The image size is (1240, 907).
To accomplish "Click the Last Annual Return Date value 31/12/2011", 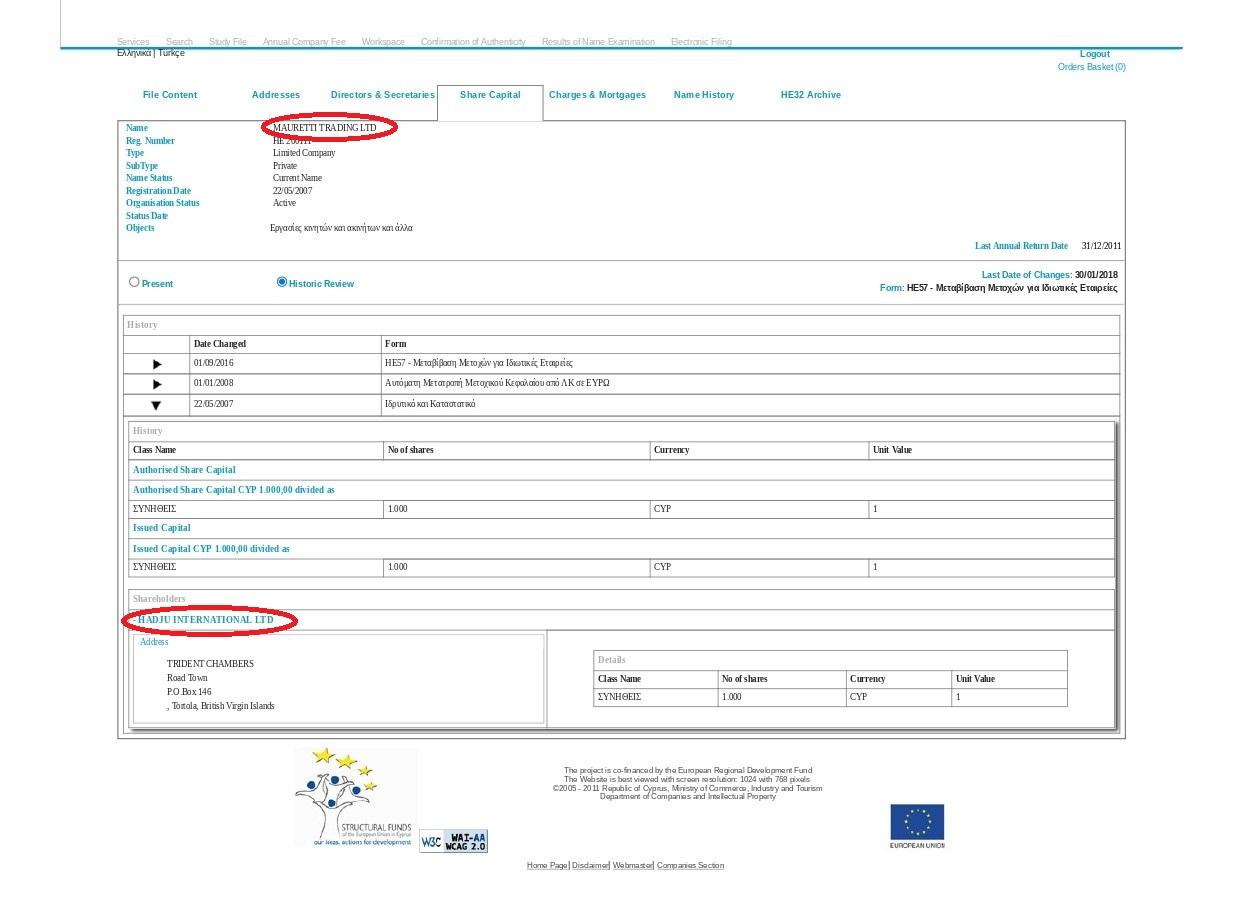I will coord(1101,246).
